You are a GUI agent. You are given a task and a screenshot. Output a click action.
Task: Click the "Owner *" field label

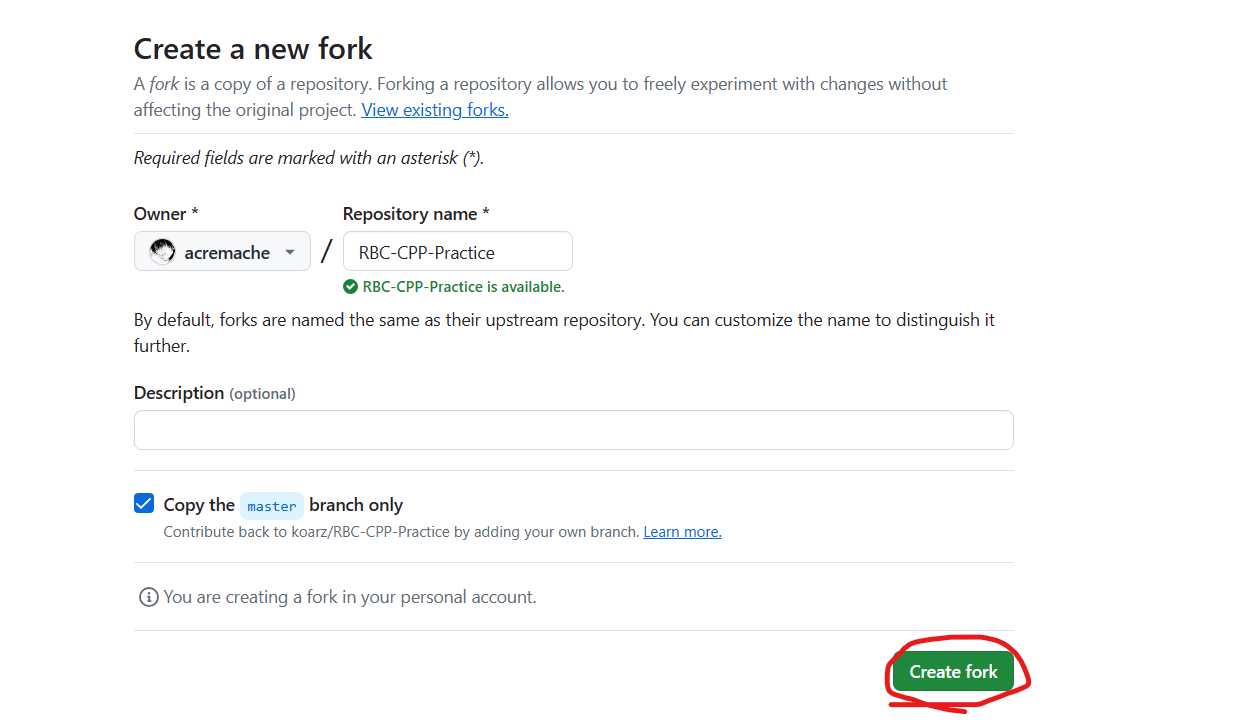[166, 214]
